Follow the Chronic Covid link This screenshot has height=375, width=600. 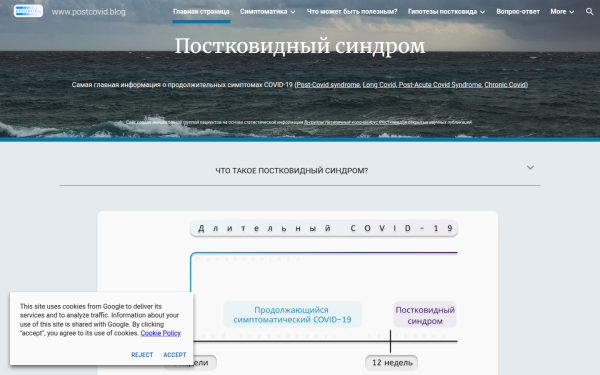pos(505,85)
